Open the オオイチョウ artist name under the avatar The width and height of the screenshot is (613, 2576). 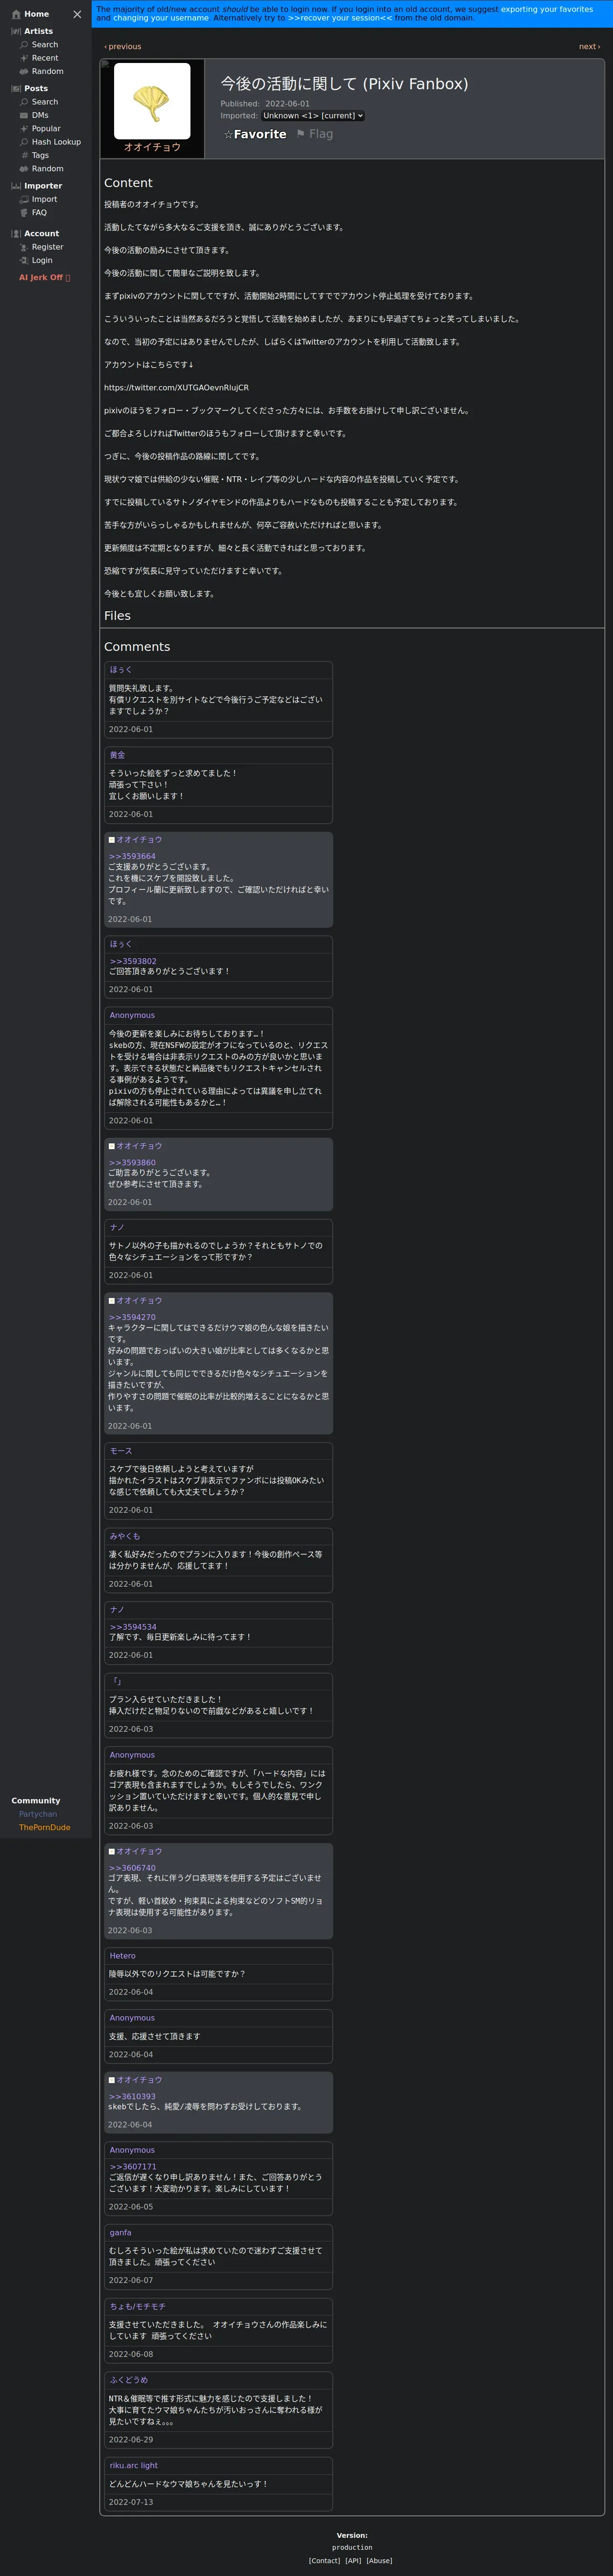[152, 147]
